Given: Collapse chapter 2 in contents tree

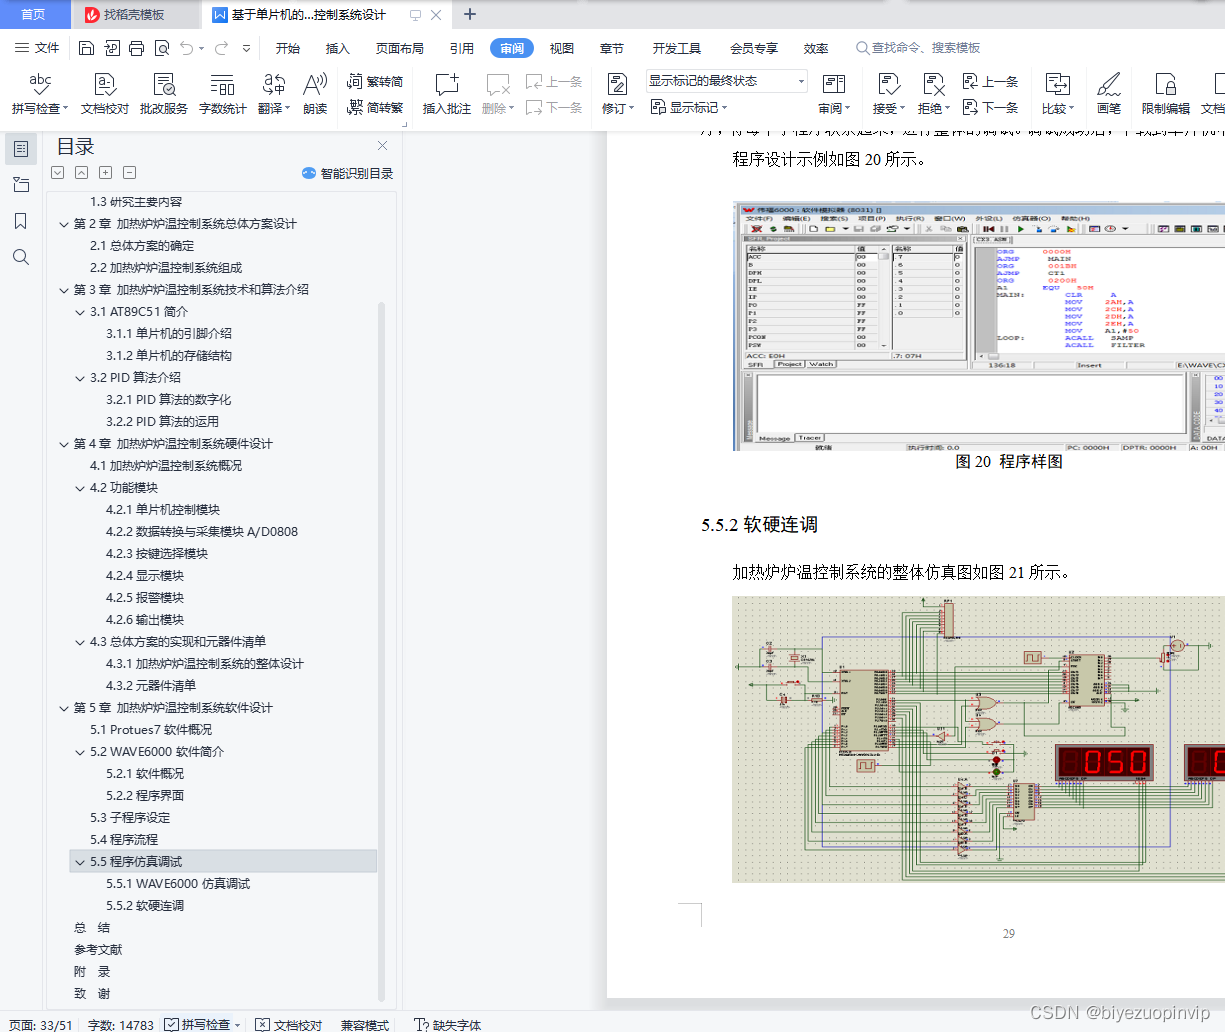Looking at the screenshot, I should tap(64, 224).
